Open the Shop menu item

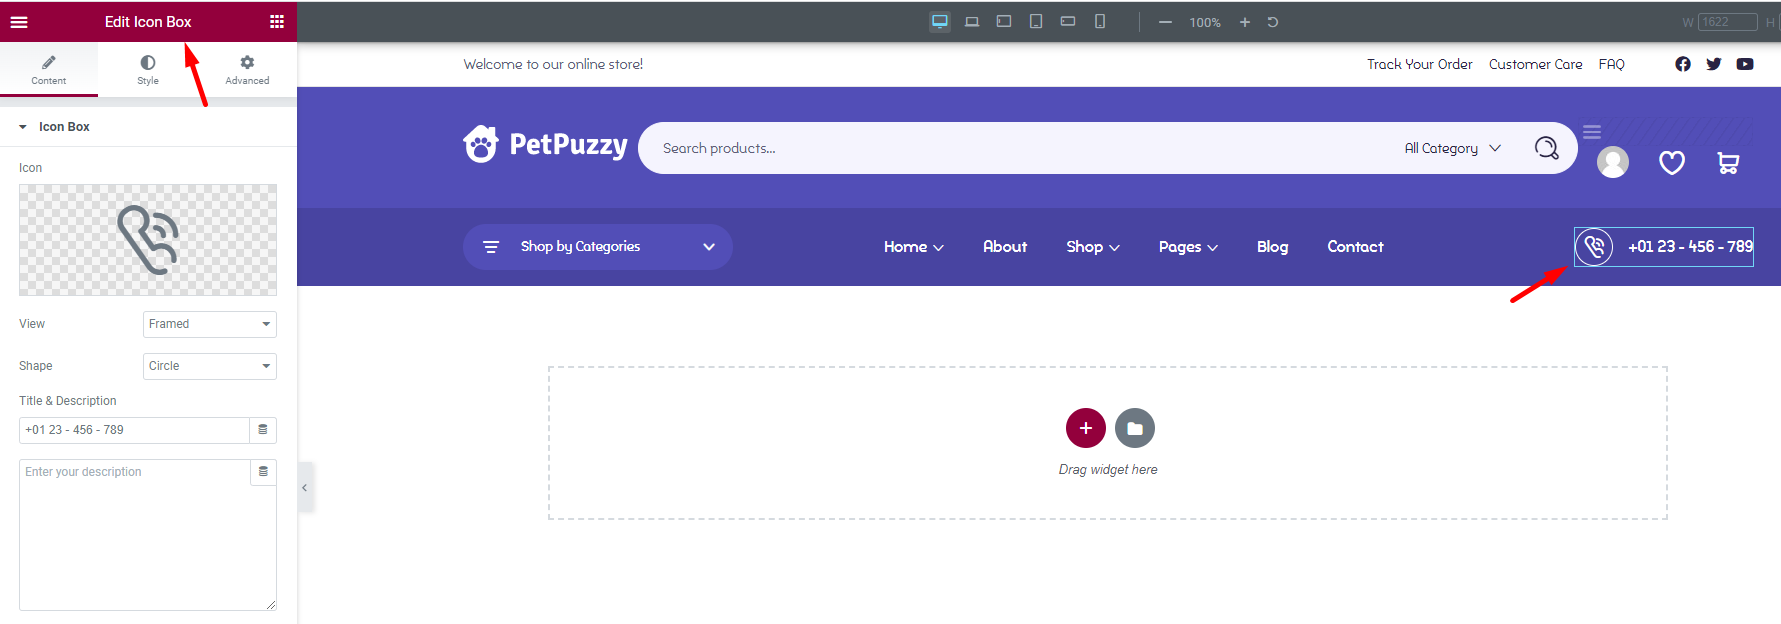1093,247
